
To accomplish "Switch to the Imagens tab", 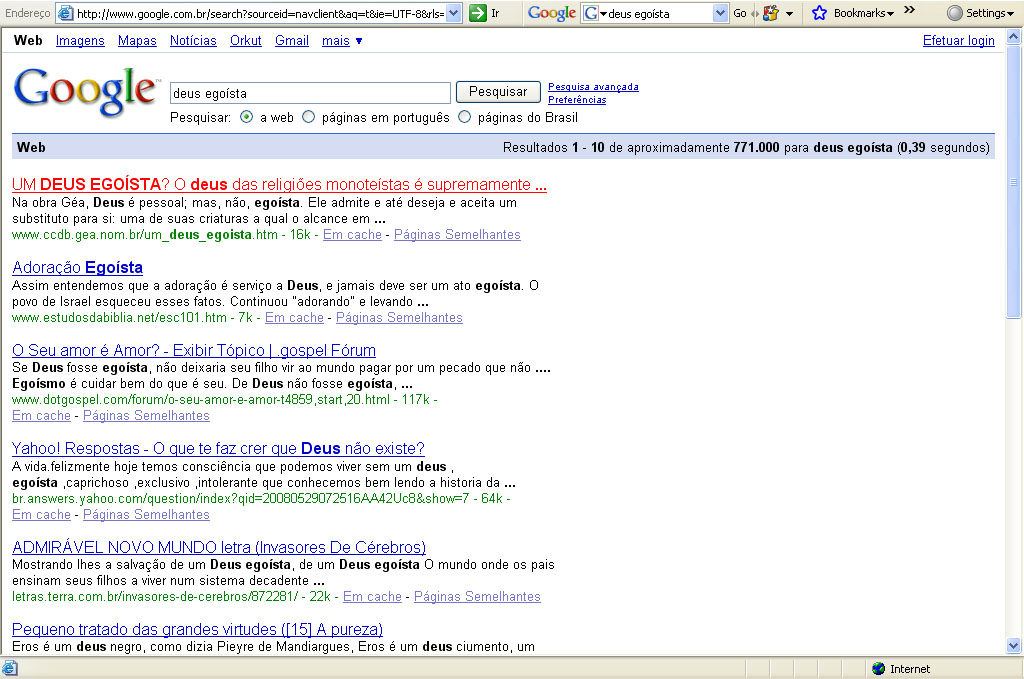I will tap(80, 41).
